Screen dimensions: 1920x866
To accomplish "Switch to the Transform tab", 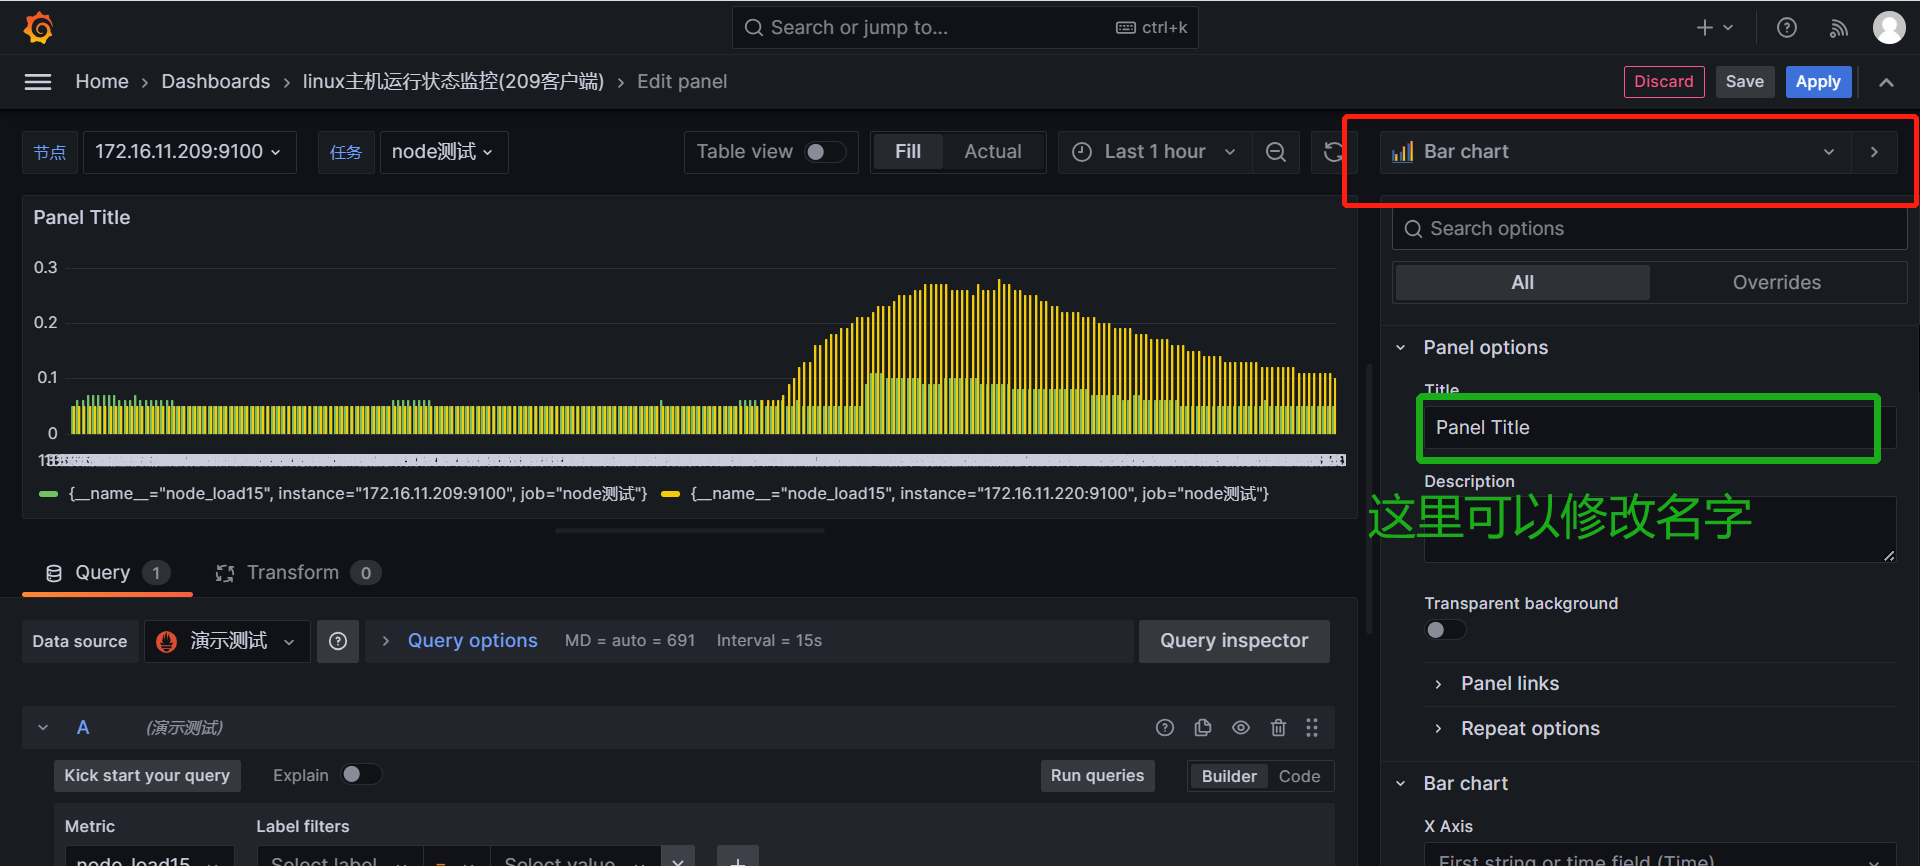I will [x=293, y=573].
